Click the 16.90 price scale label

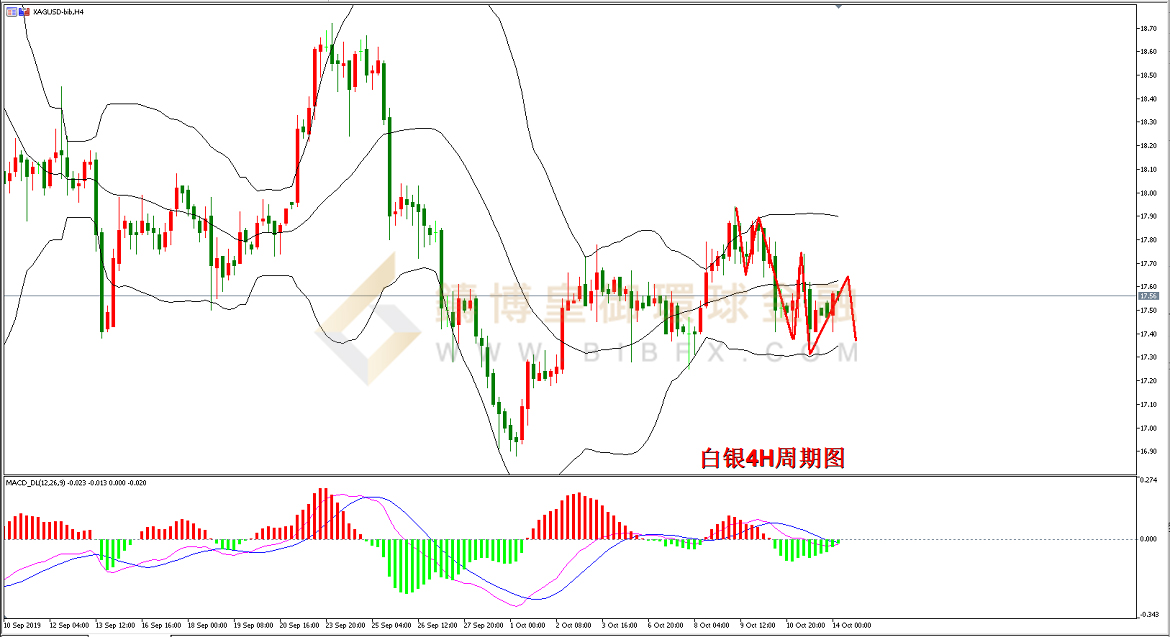(1148, 452)
